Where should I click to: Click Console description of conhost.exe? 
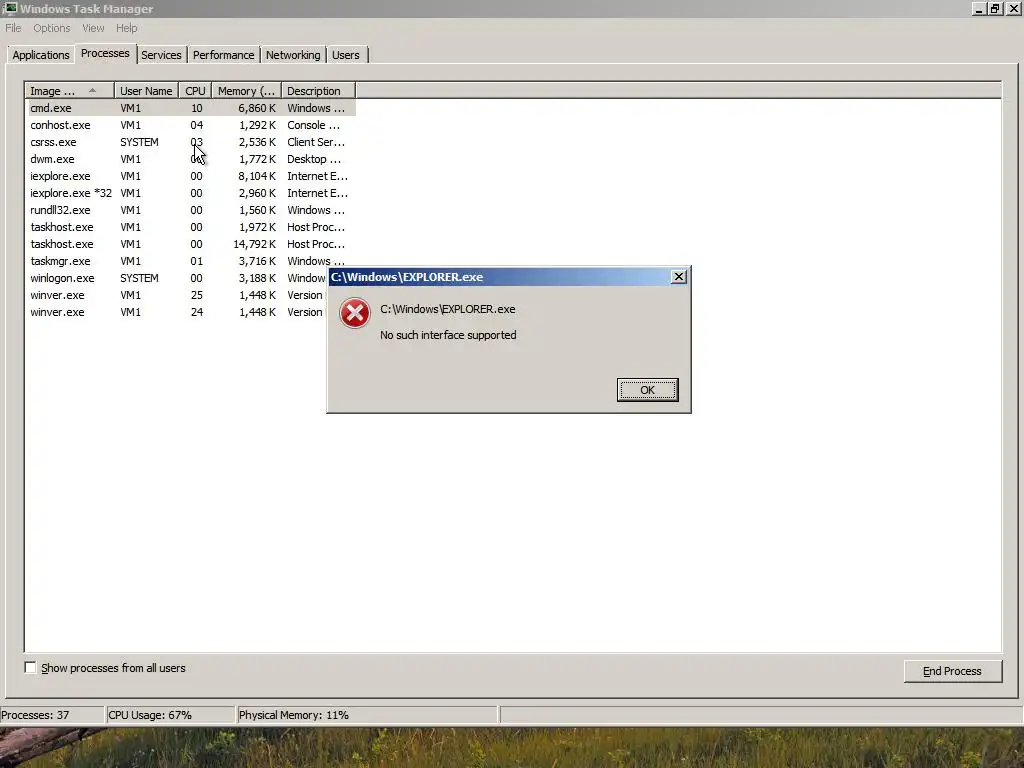(313, 125)
